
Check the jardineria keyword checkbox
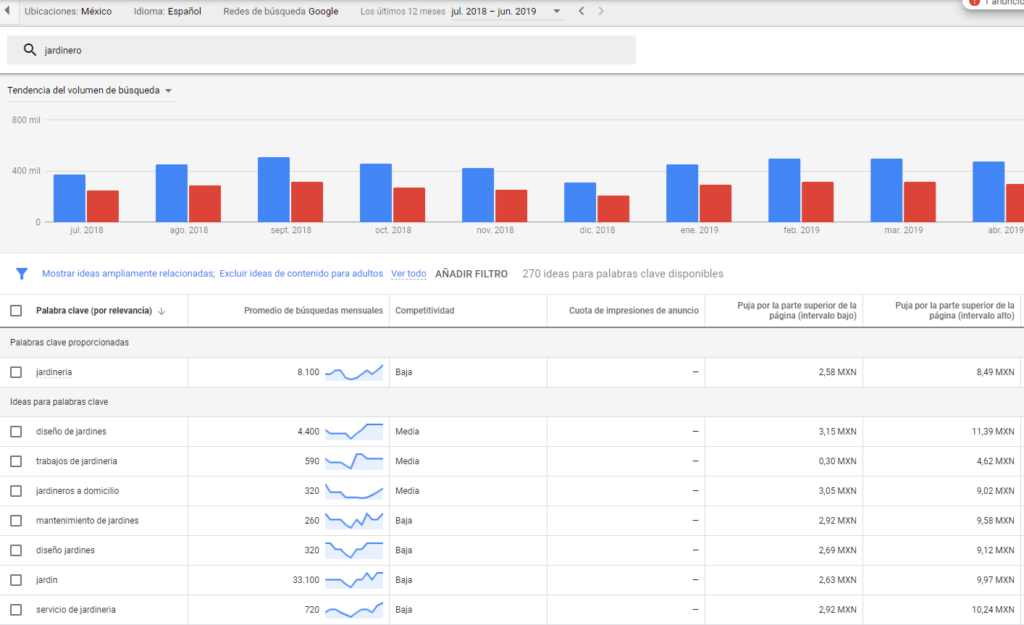(16, 372)
